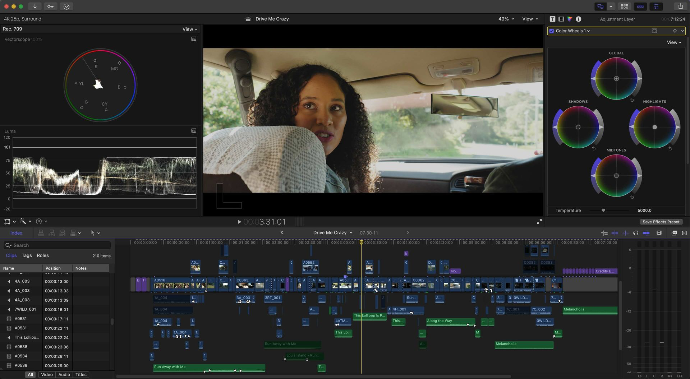The width and height of the screenshot is (690, 379).
Task: Show the Transitions browser
Action: pos(684,233)
